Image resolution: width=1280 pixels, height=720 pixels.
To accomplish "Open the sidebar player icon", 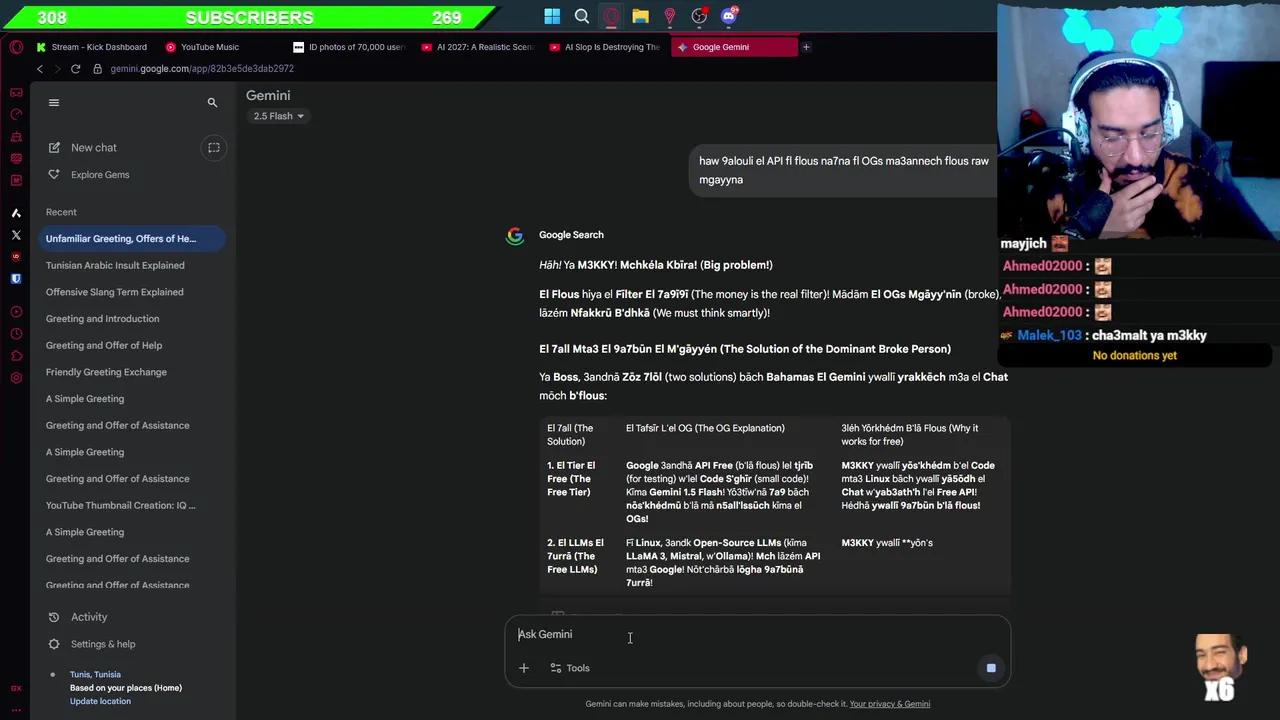I will pos(16,312).
